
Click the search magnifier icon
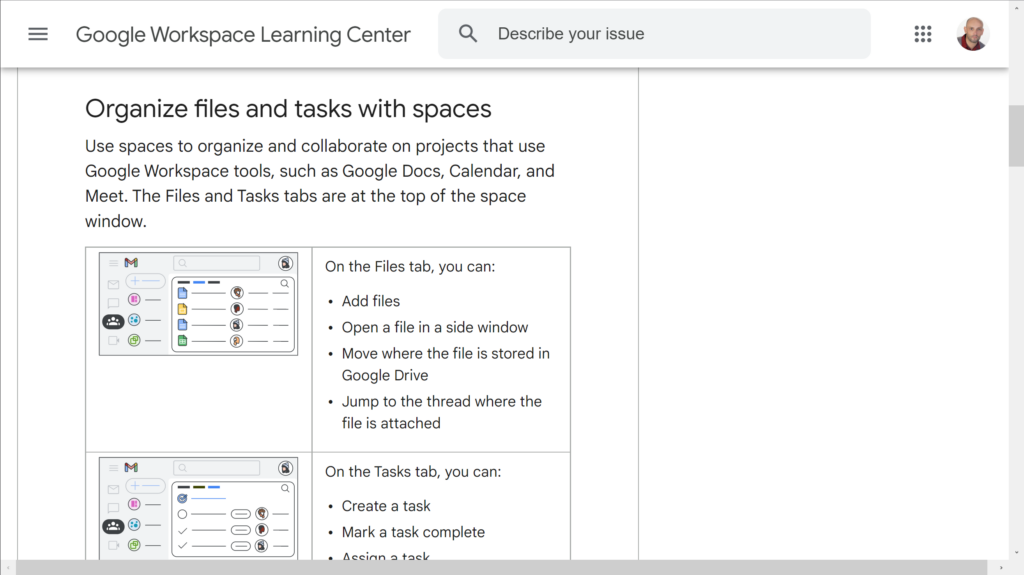[x=468, y=33]
